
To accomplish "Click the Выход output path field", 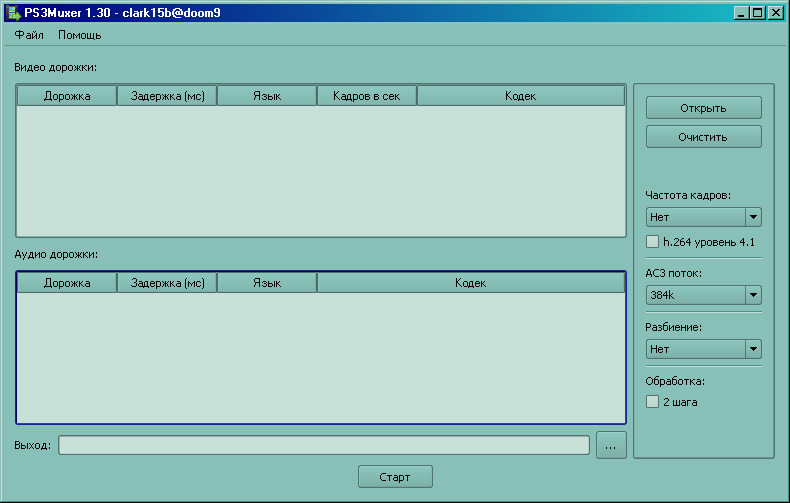I will pyautogui.click(x=324, y=445).
